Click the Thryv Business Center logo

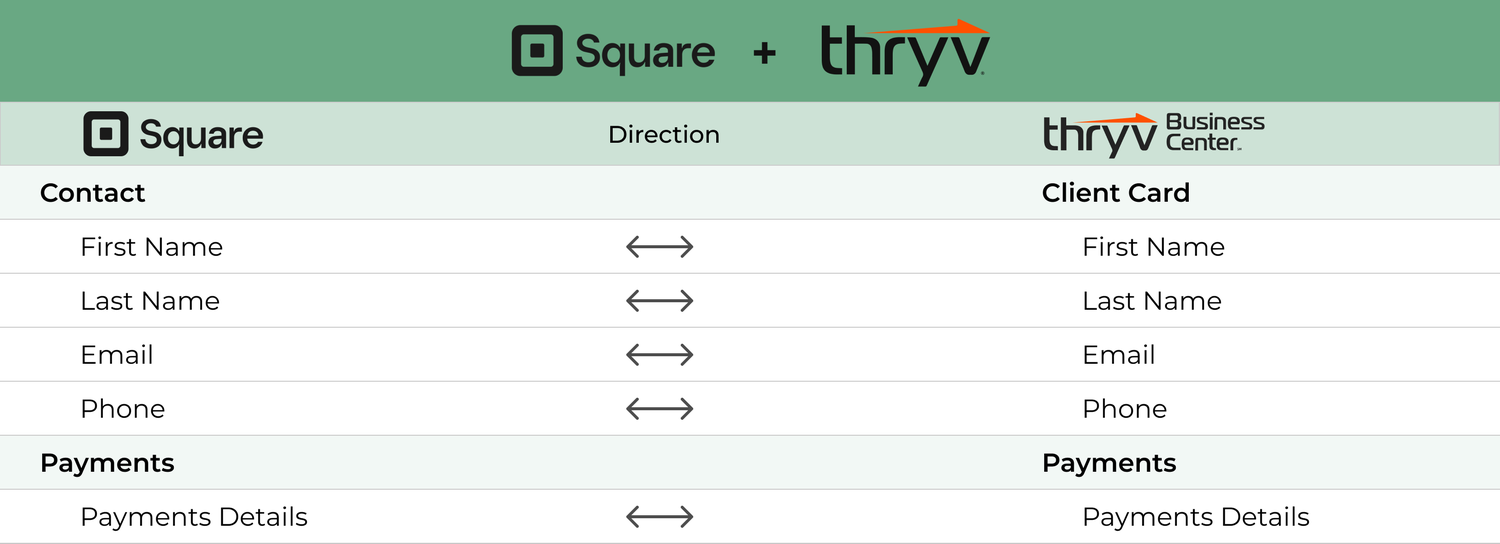[1153, 135]
